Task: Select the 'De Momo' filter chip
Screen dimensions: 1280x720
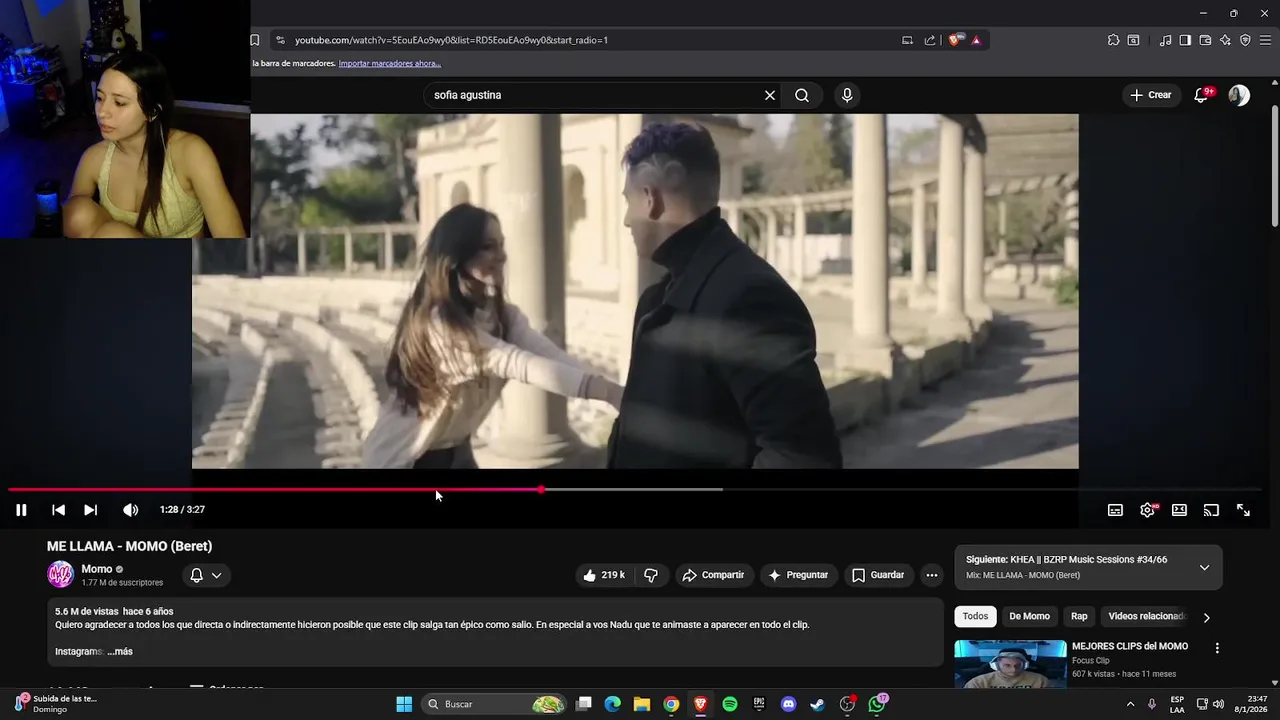Action: point(1029,616)
